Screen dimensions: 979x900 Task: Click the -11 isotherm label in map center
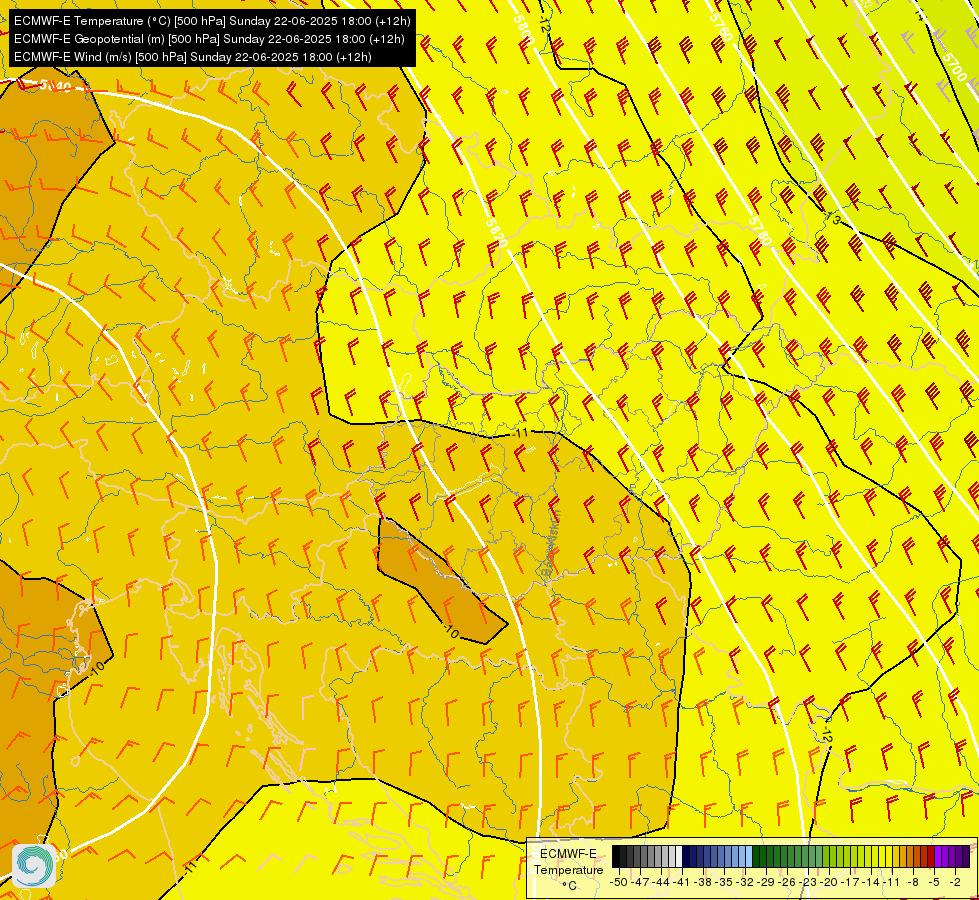pos(521,432)
